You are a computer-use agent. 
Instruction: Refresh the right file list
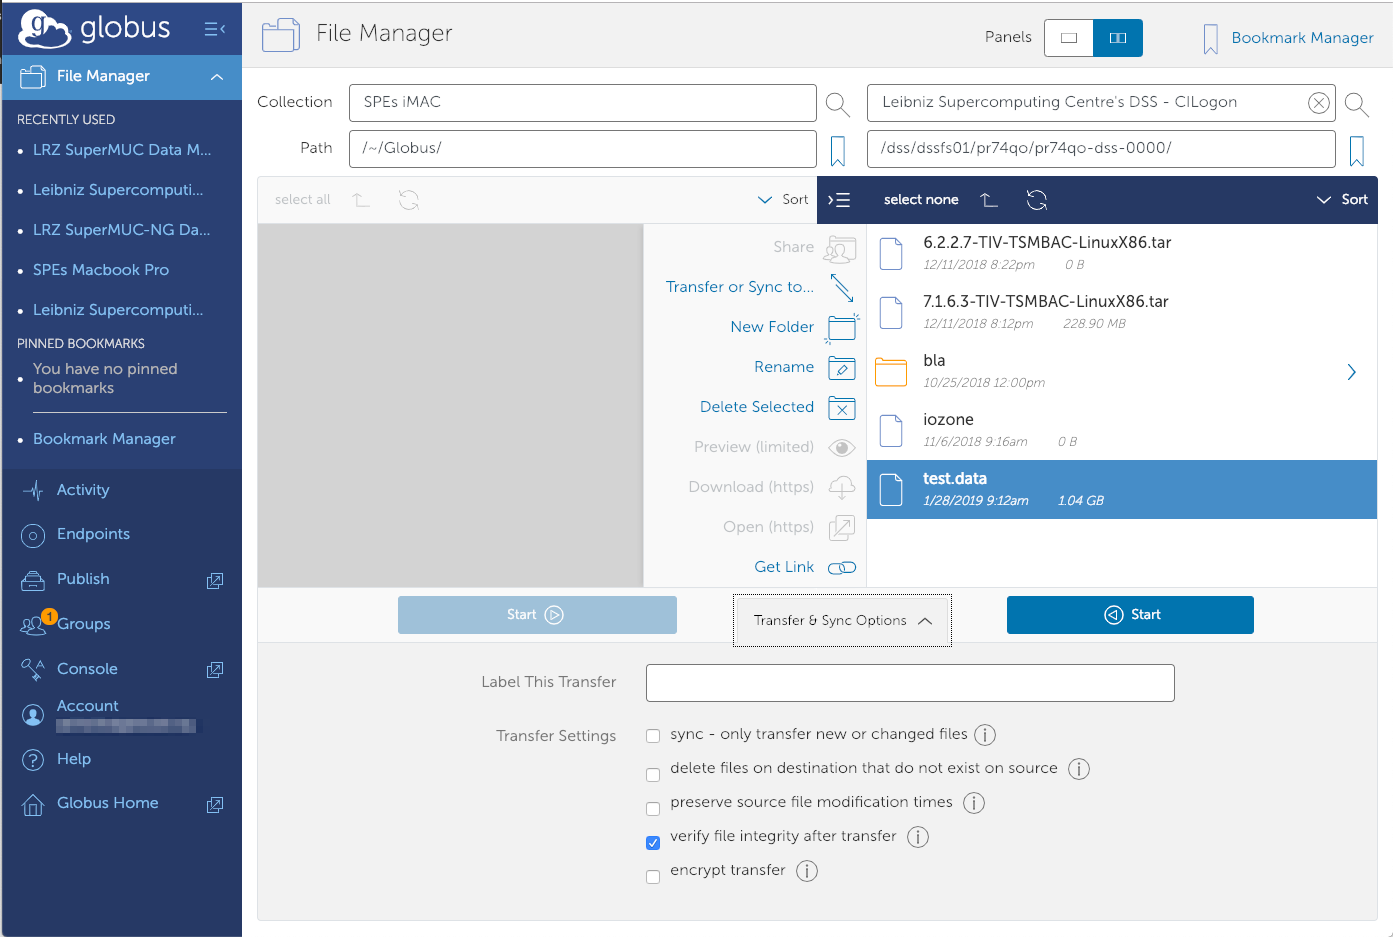pyautogui.click(x=1036, y=200)
